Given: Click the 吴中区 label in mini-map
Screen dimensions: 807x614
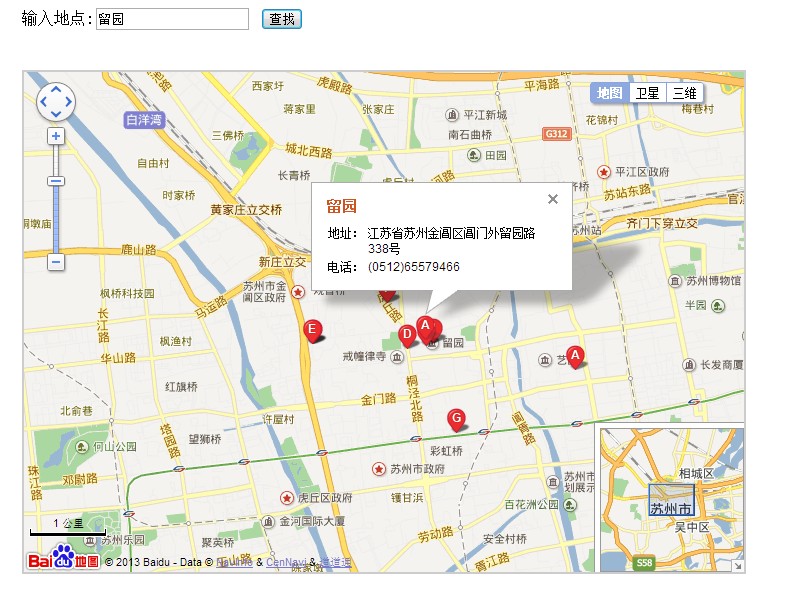Looking at the screenshot, I should tap(692, 527).
